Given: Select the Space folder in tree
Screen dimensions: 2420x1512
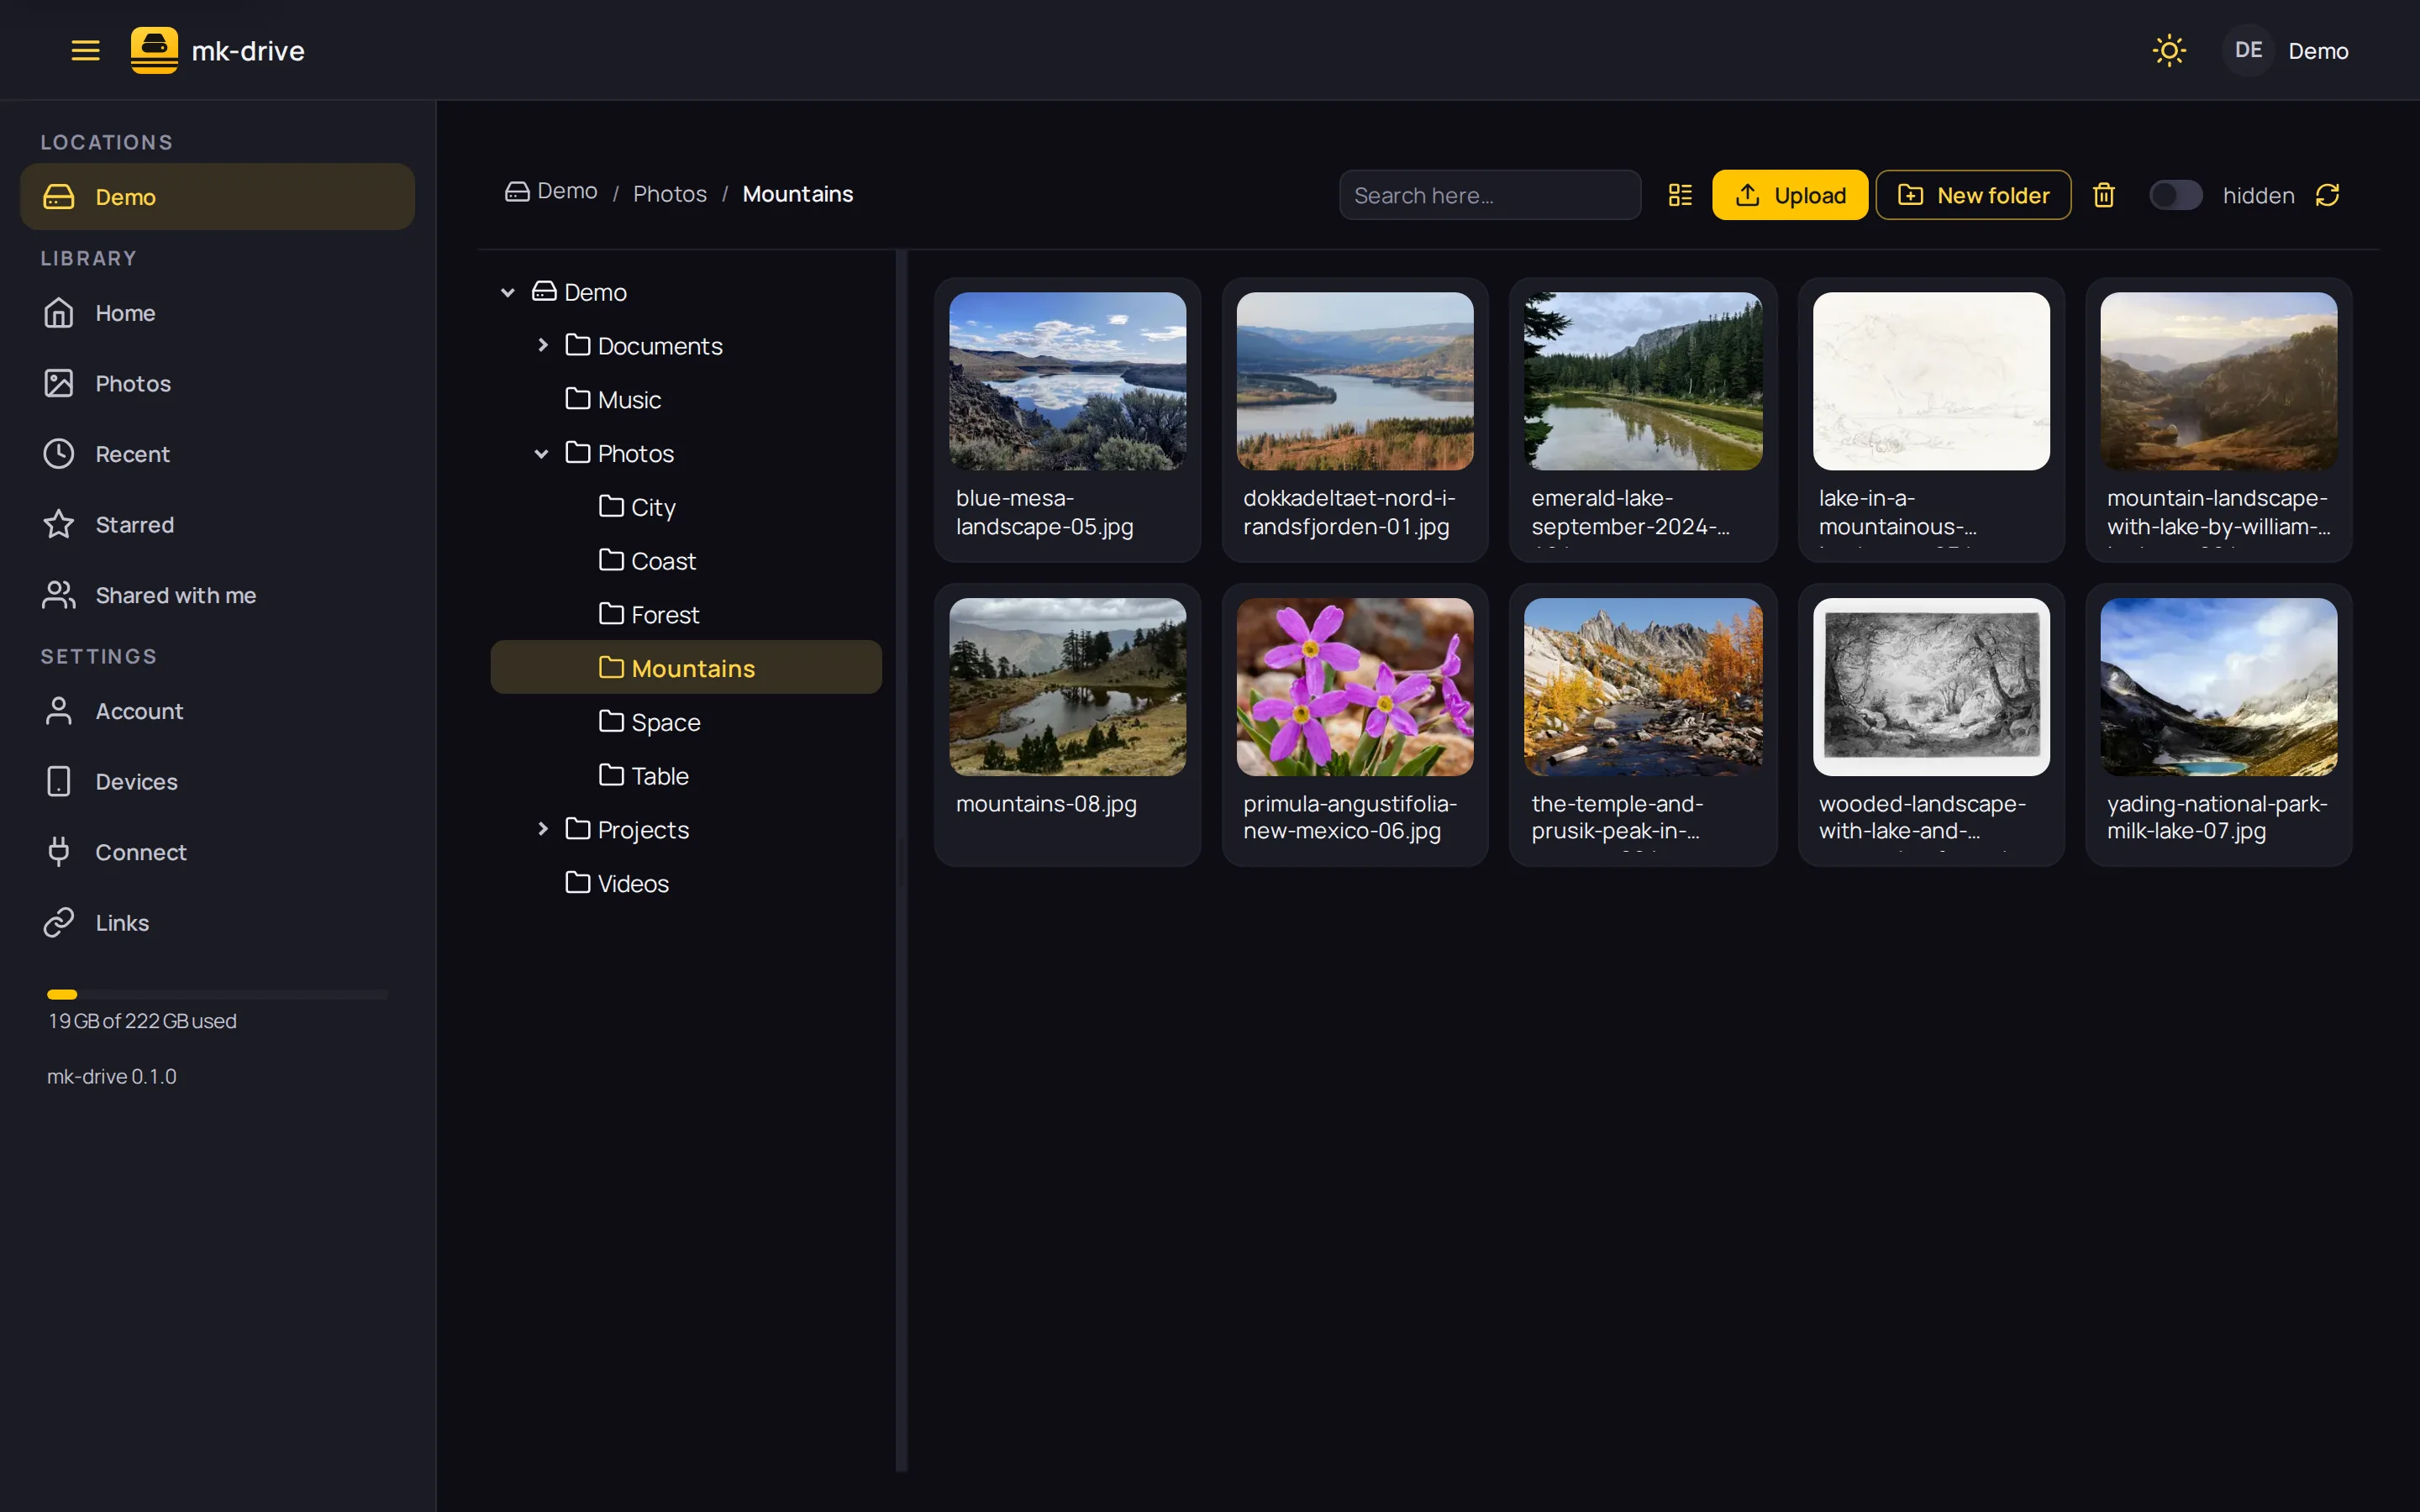Looking at the screenshot, I should pos(686,722).
